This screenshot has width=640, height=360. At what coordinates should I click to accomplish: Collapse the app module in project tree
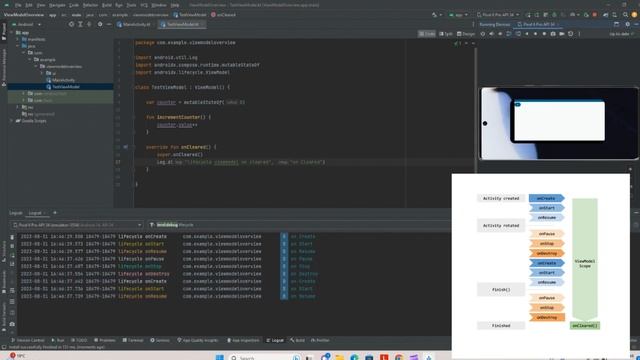(x=12, y=33)
